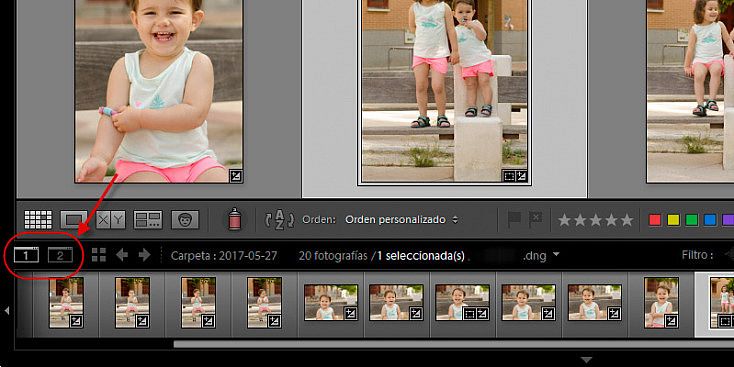Apply the red color label
The width and height of the screenshot is (734, 367).
coord(655,220)
